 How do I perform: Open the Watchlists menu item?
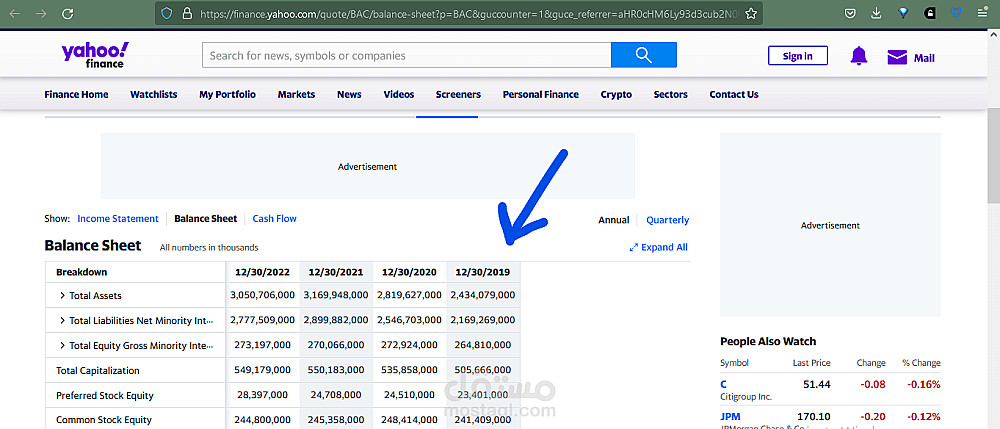[x=154, y=94]
